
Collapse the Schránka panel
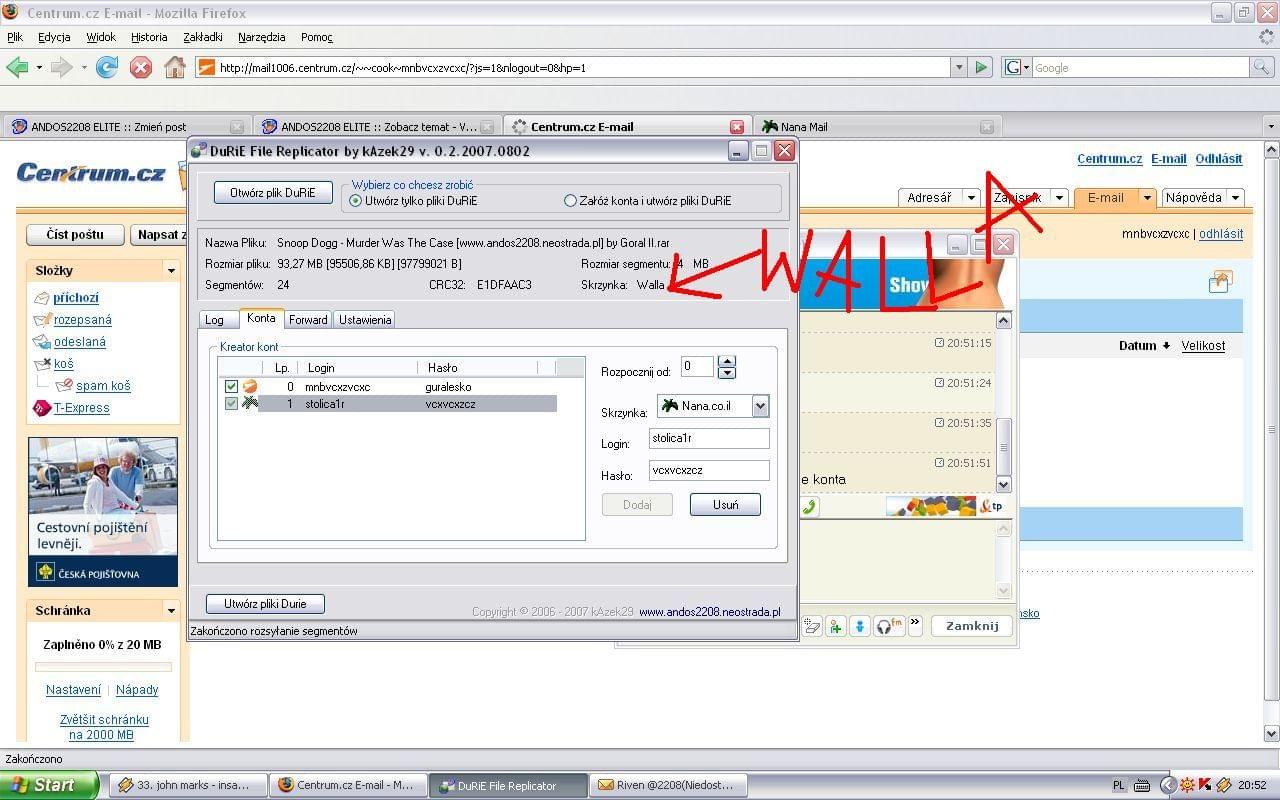coord(171,611)
